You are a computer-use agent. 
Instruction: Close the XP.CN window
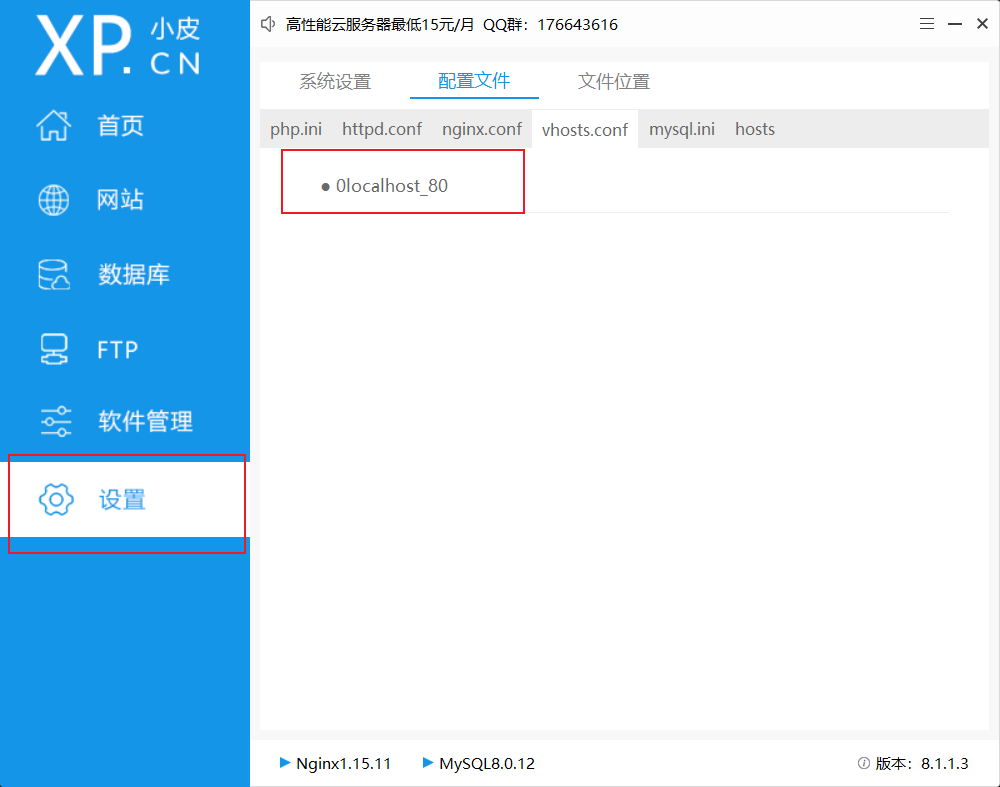tap(982, 24)
